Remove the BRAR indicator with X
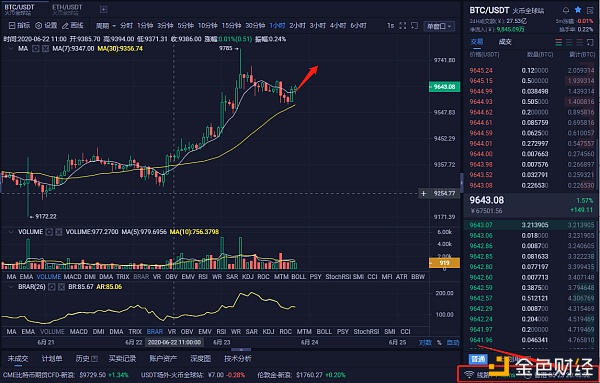The width and height of the screenshot is (600, 383). pyautogui.click(x=61, y=287)
